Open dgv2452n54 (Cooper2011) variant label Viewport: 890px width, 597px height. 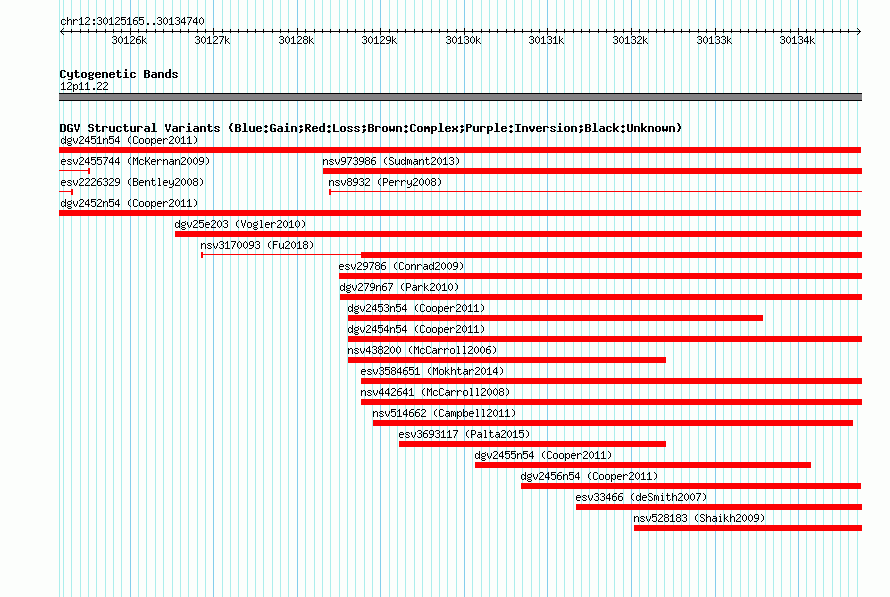(x=129, y=203)
